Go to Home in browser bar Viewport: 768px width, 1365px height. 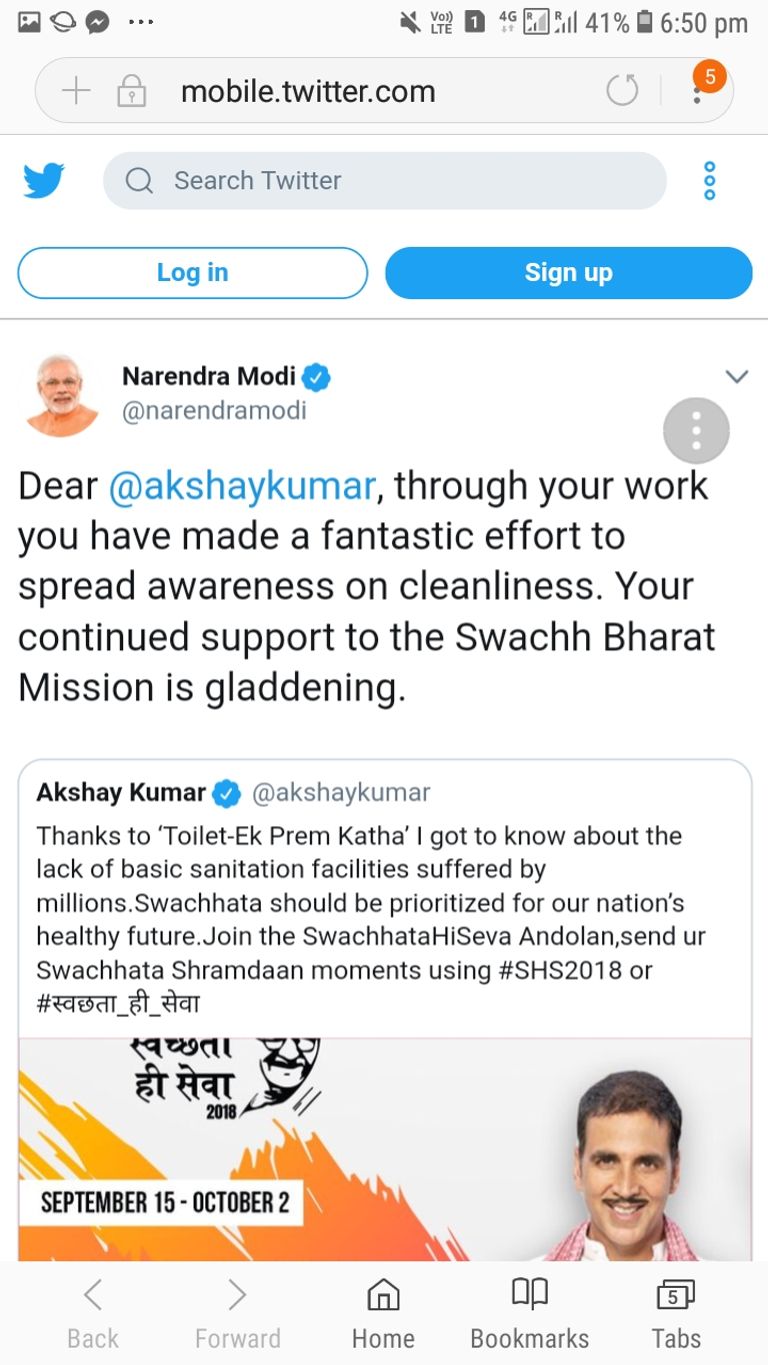point(383,1314)
